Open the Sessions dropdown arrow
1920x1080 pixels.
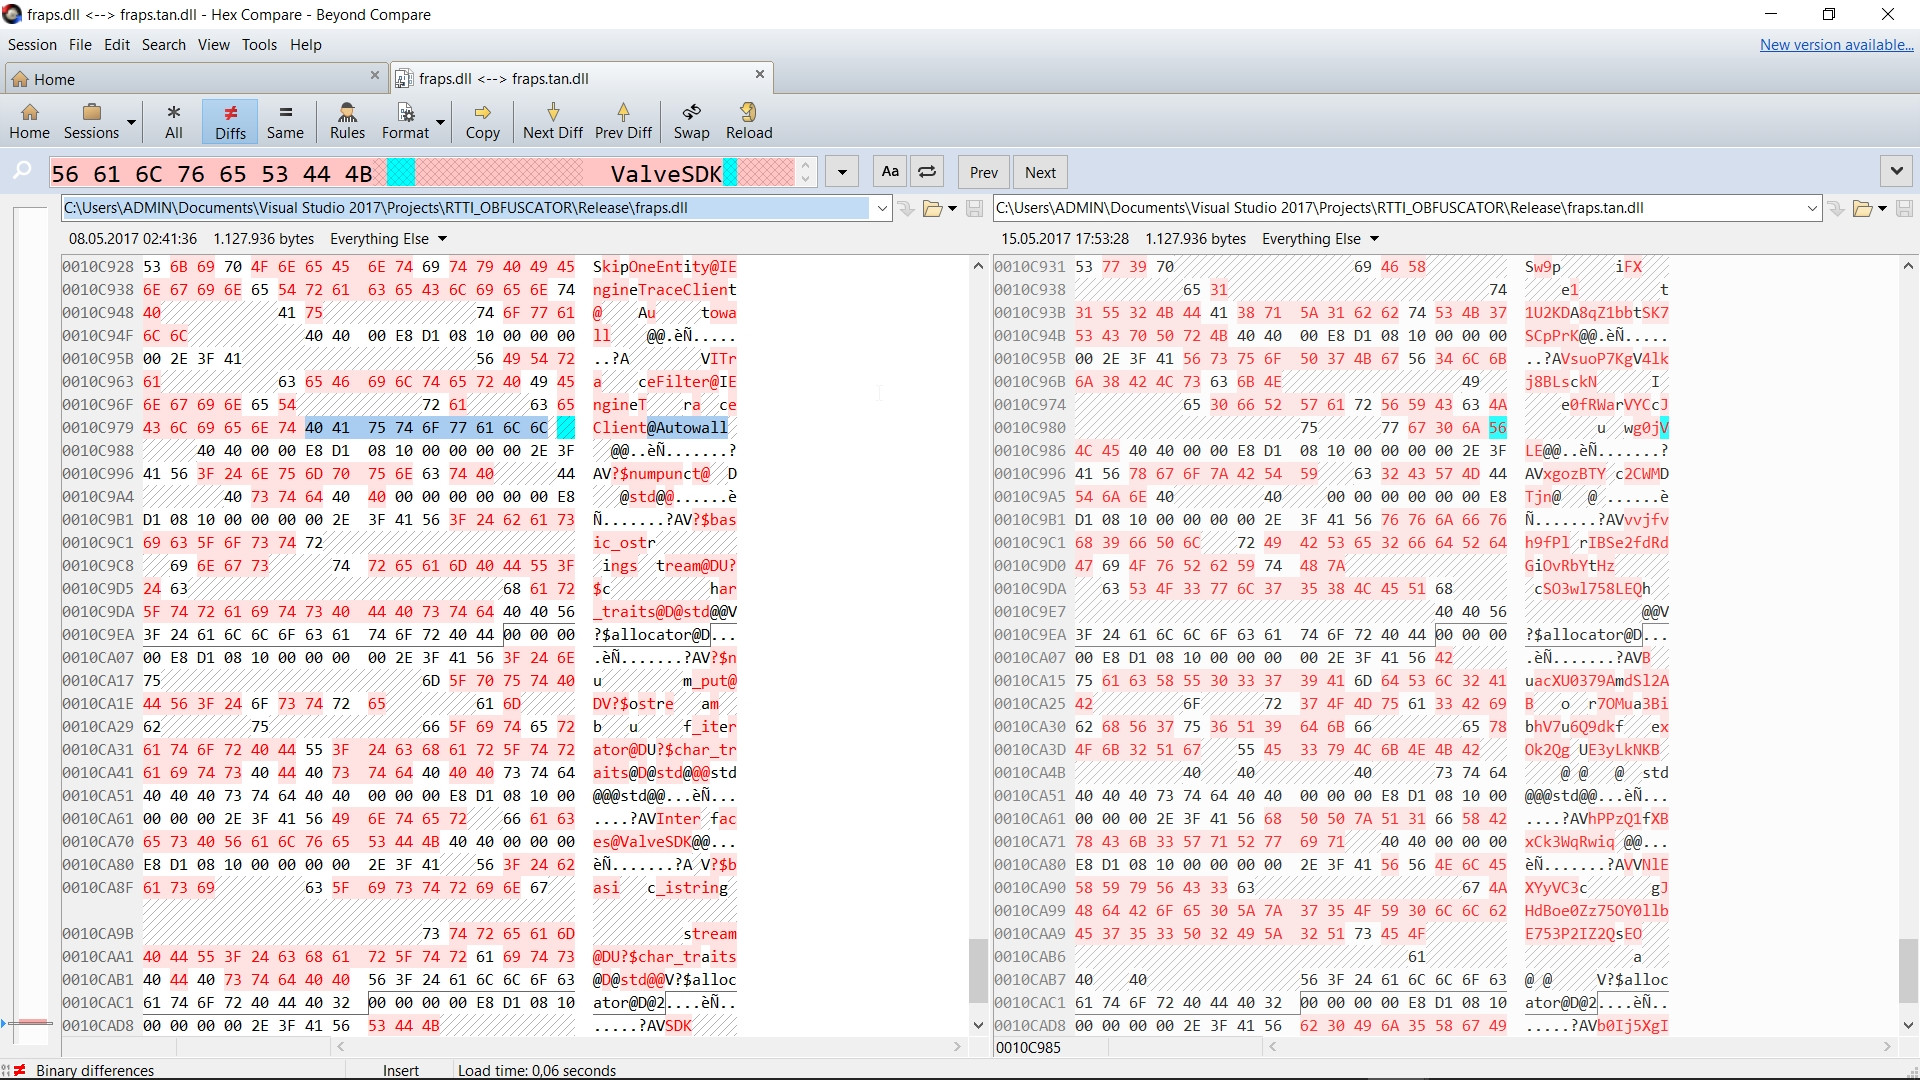pyautogui.click(x=130, y=122)
